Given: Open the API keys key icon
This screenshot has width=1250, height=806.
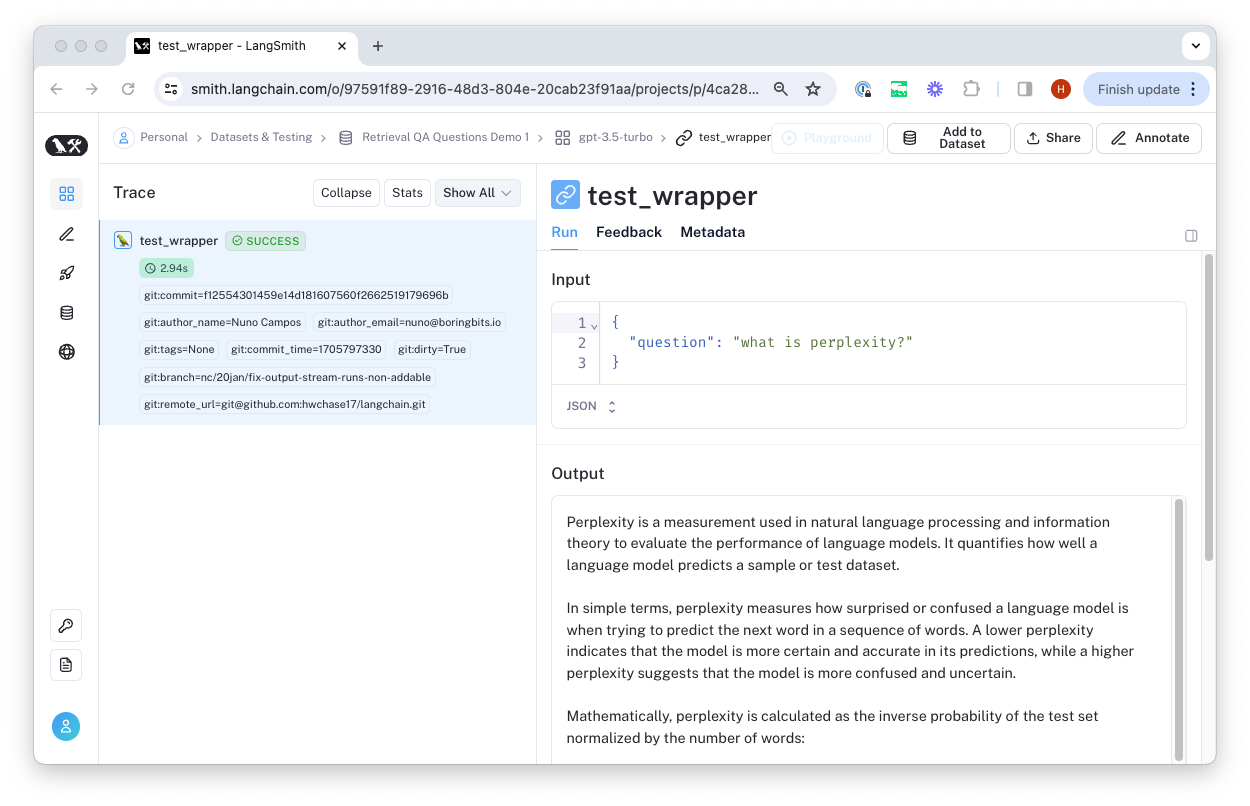Looking at the screenshot, I should (x=66, y=626).
